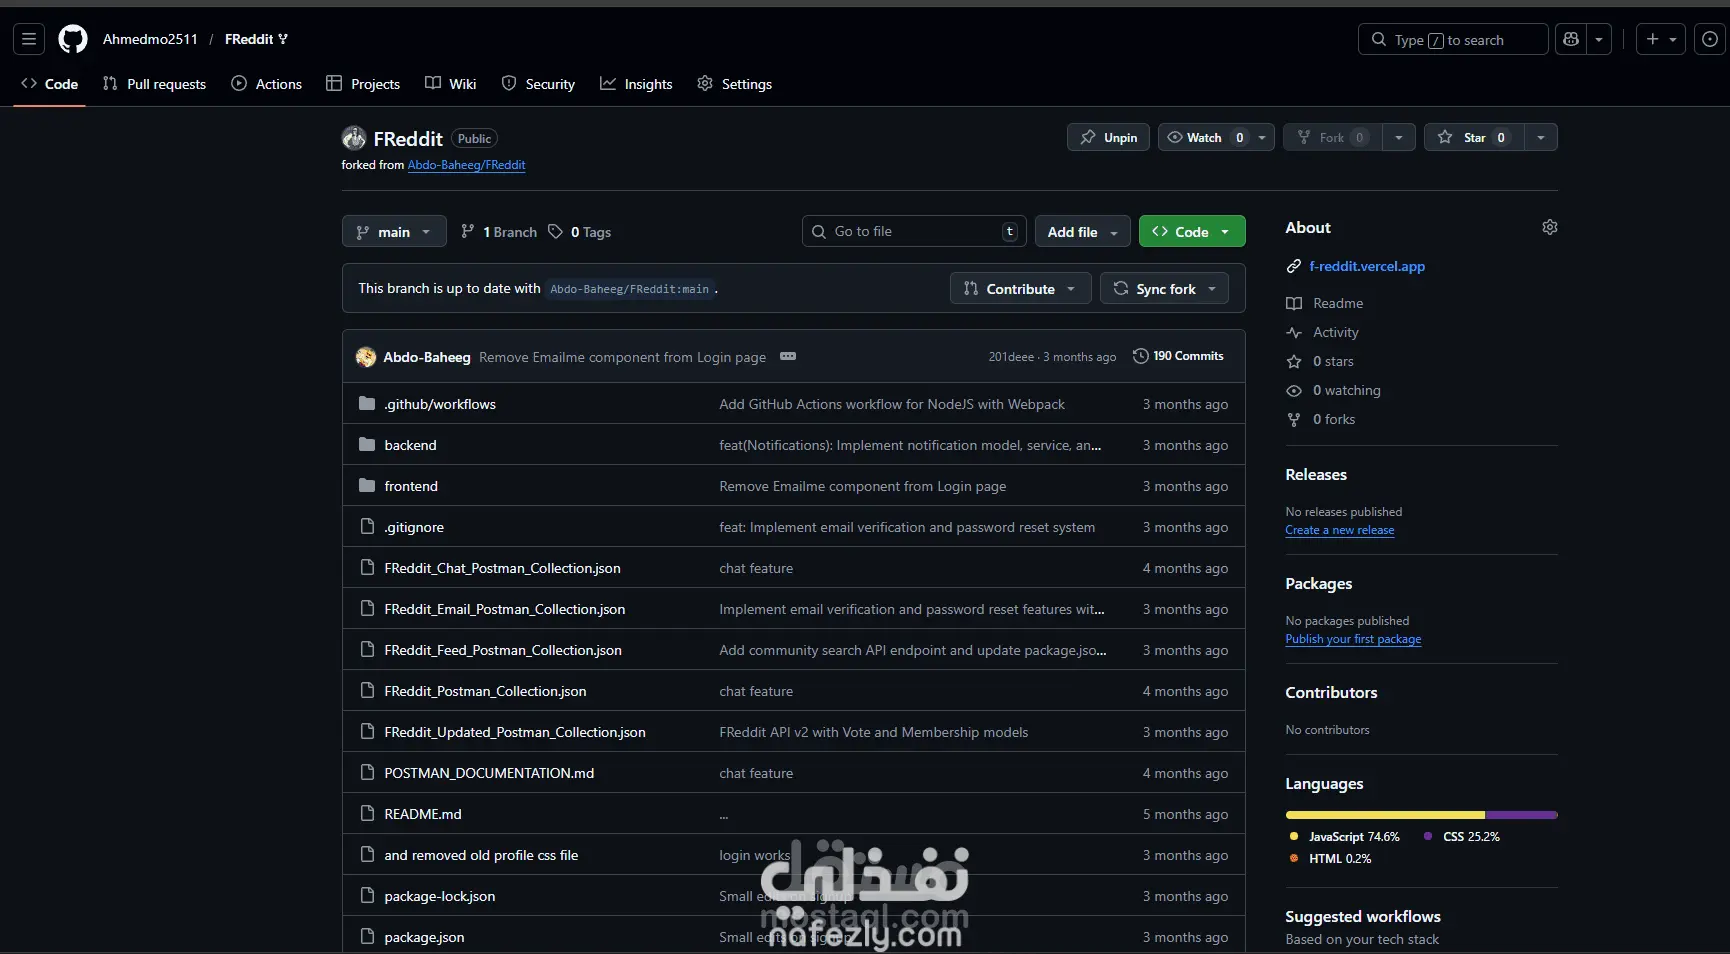View the 0 stars stargazers link
The height and width of the screenshot is (954, 1730).
(1332, 361)
